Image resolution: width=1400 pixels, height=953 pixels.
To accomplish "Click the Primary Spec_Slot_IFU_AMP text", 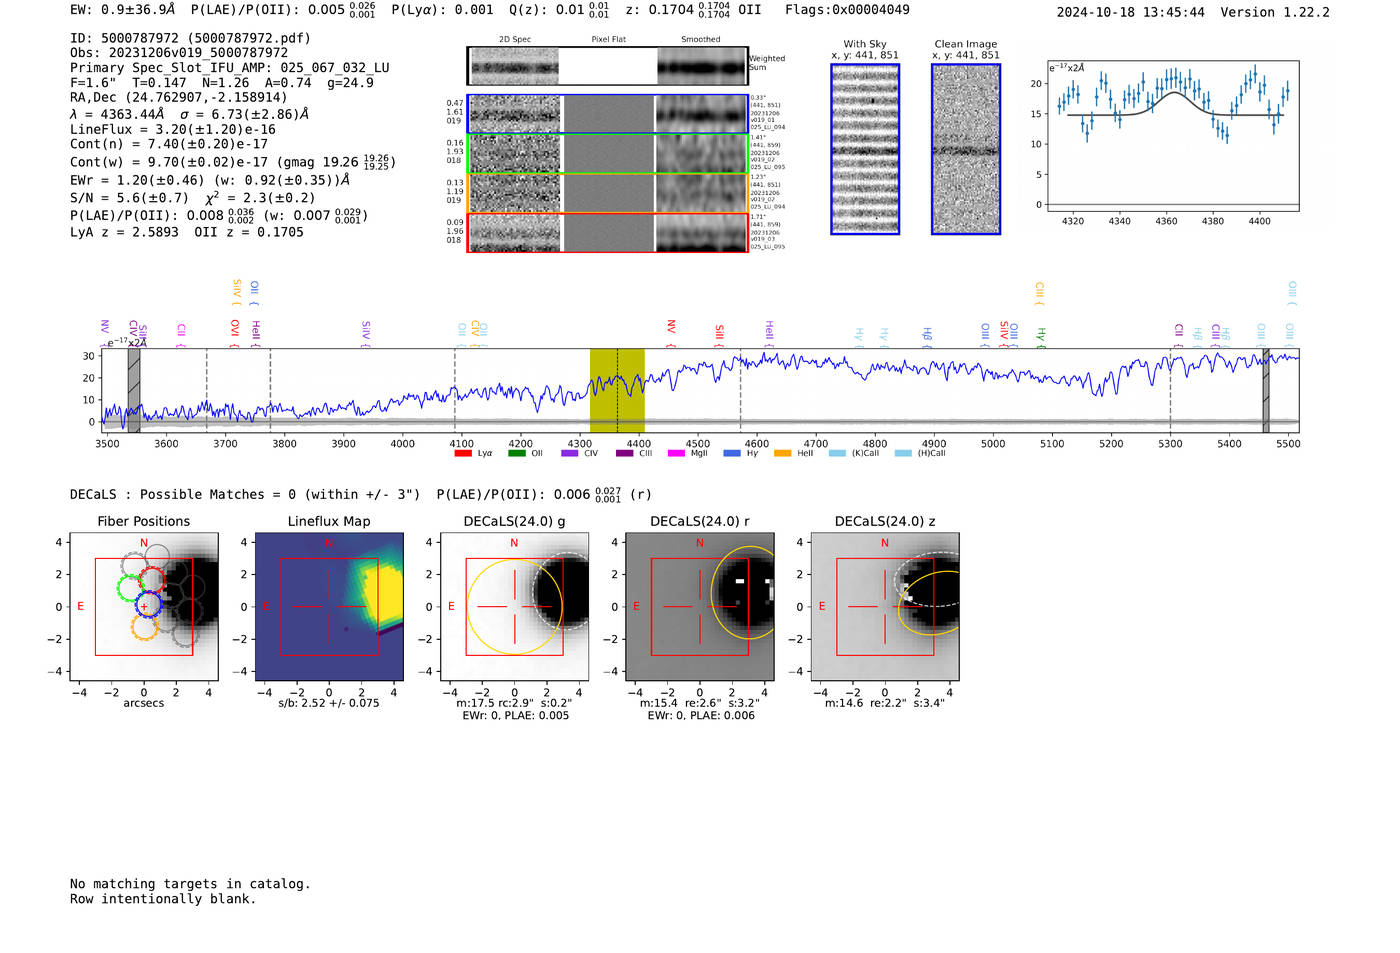I will 230,68.
